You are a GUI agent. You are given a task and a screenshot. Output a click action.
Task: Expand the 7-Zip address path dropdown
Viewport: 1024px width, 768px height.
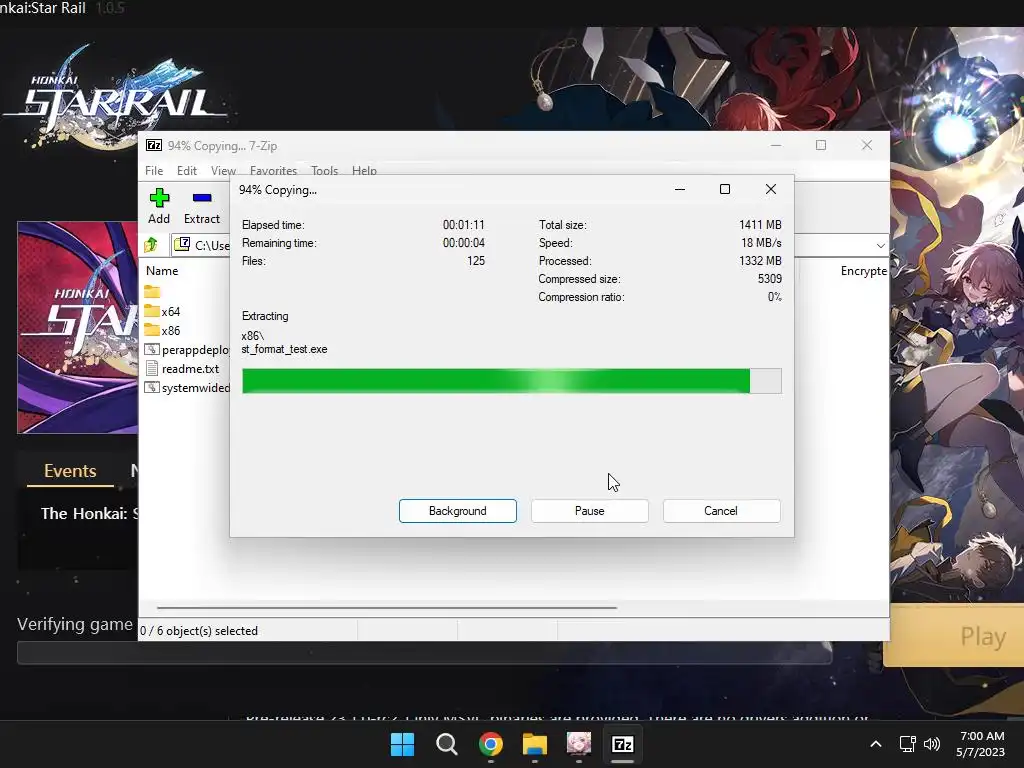[880, 246]
